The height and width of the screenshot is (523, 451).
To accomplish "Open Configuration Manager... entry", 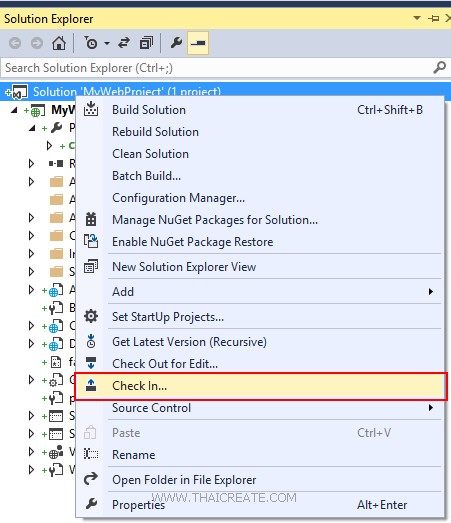I will (260, 198).
